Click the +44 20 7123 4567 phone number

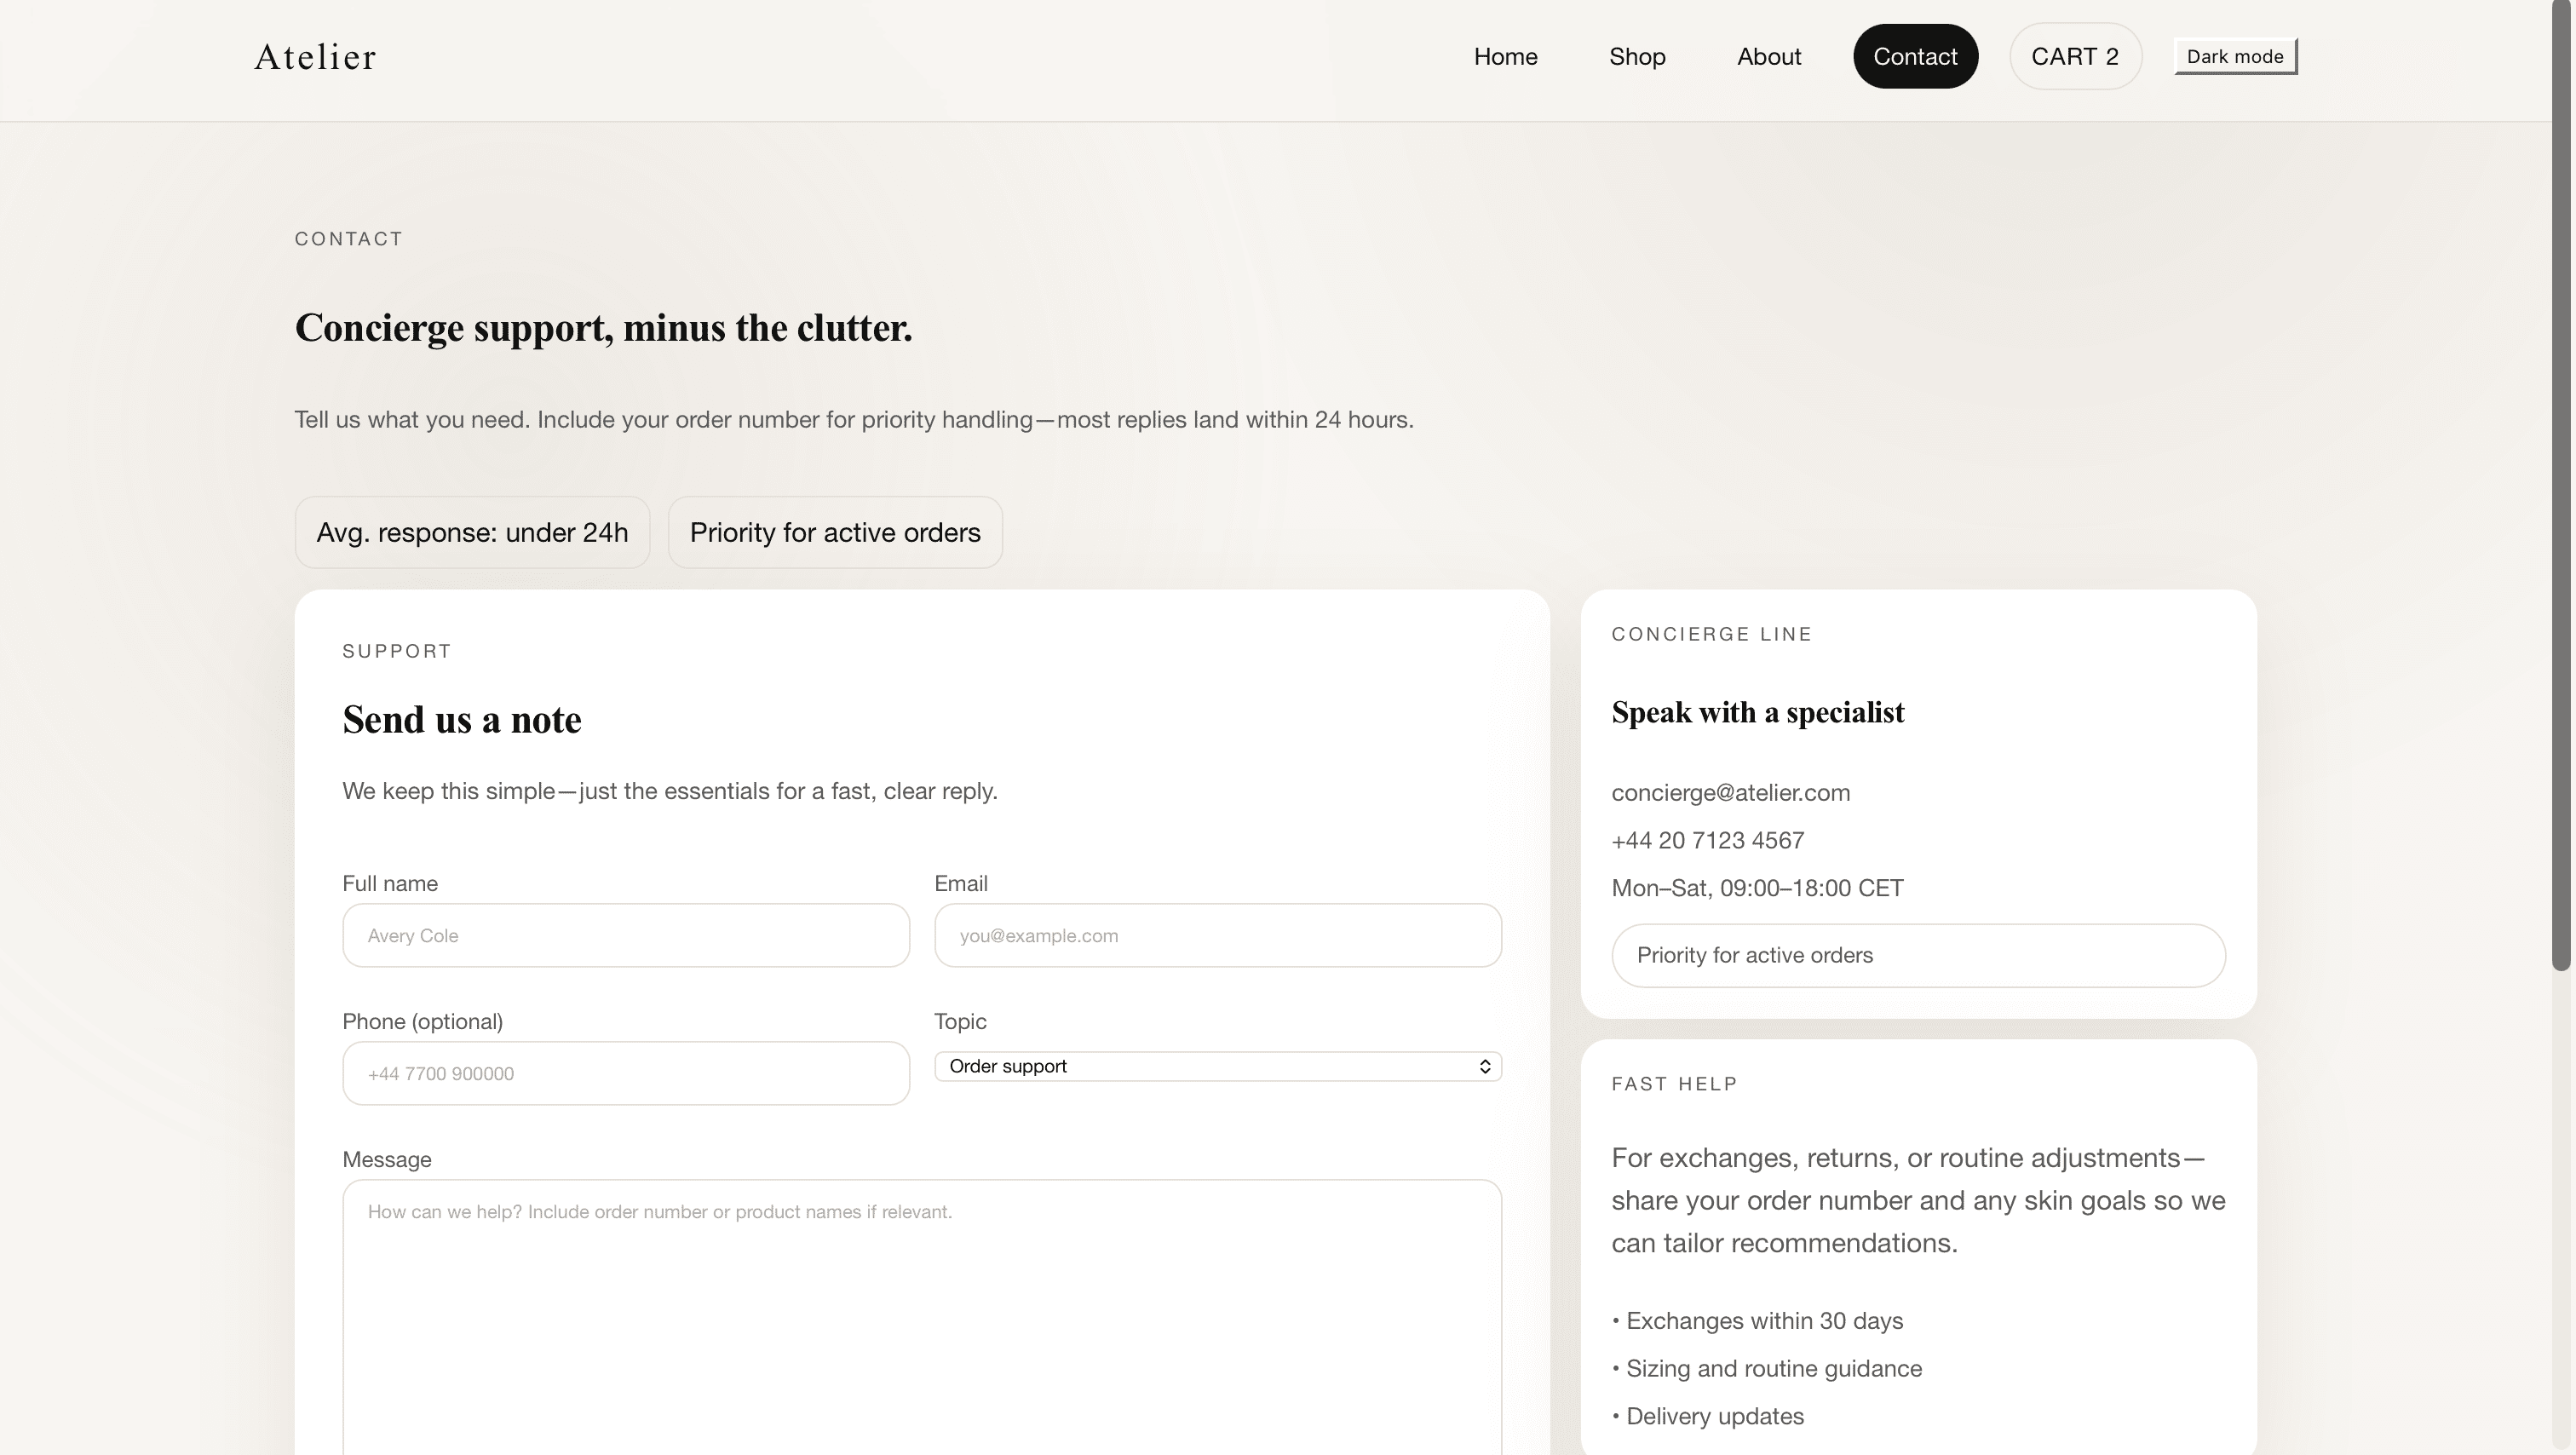coord(1707,840)
